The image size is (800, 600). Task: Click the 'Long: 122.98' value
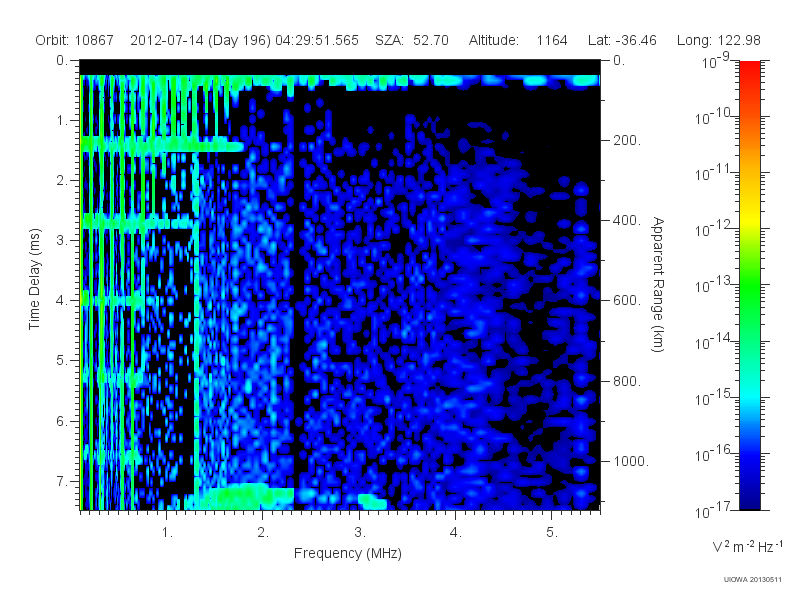(718, 40)
